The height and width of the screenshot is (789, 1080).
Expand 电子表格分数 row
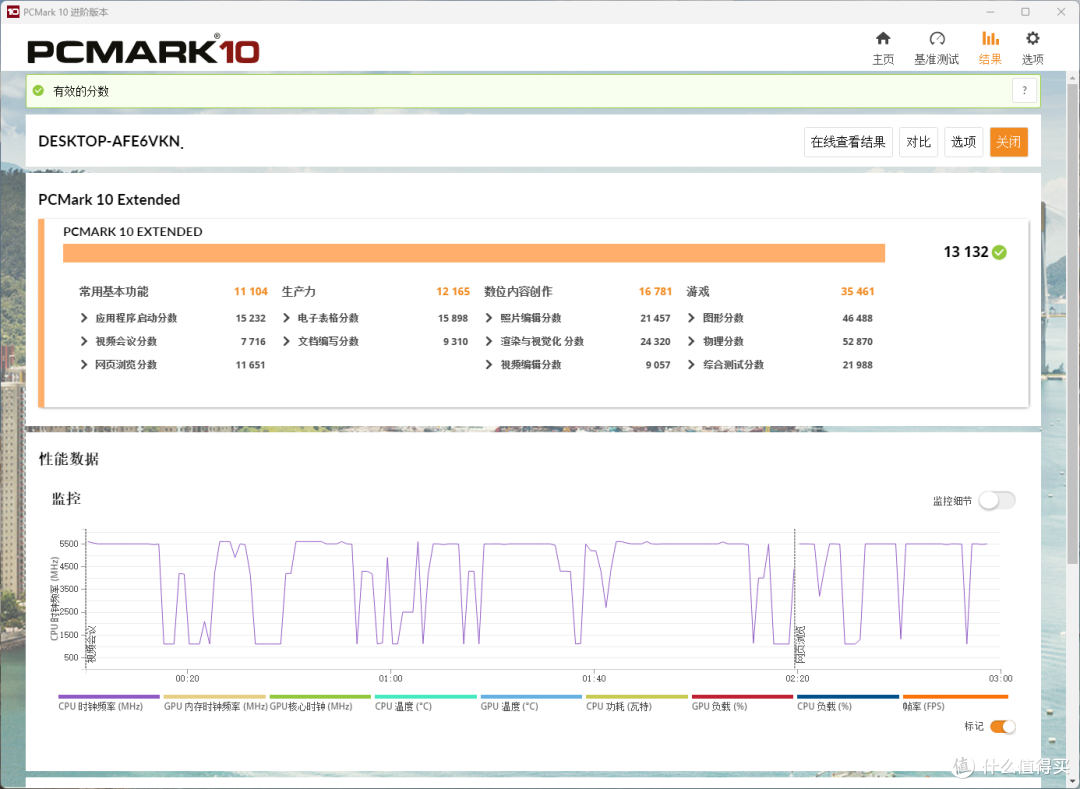(x=287, y=318)
